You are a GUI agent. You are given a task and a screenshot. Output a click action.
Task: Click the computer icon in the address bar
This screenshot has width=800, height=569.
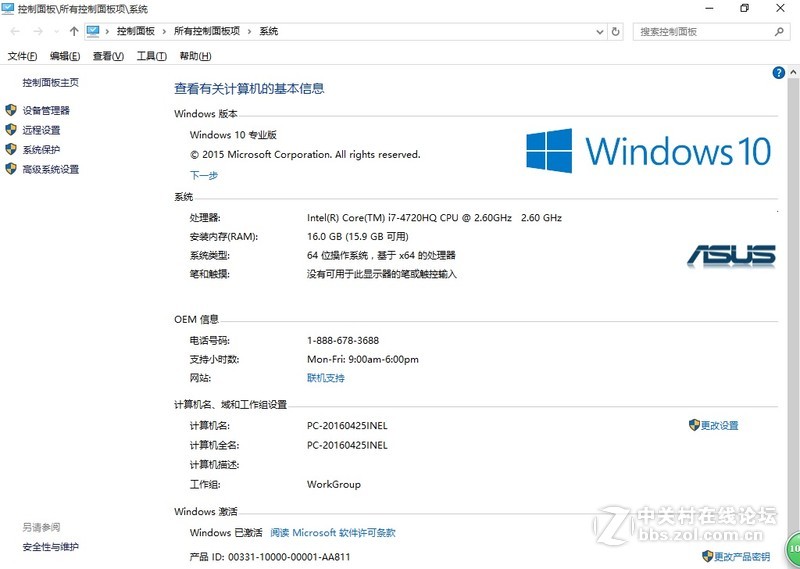(93, 31)
